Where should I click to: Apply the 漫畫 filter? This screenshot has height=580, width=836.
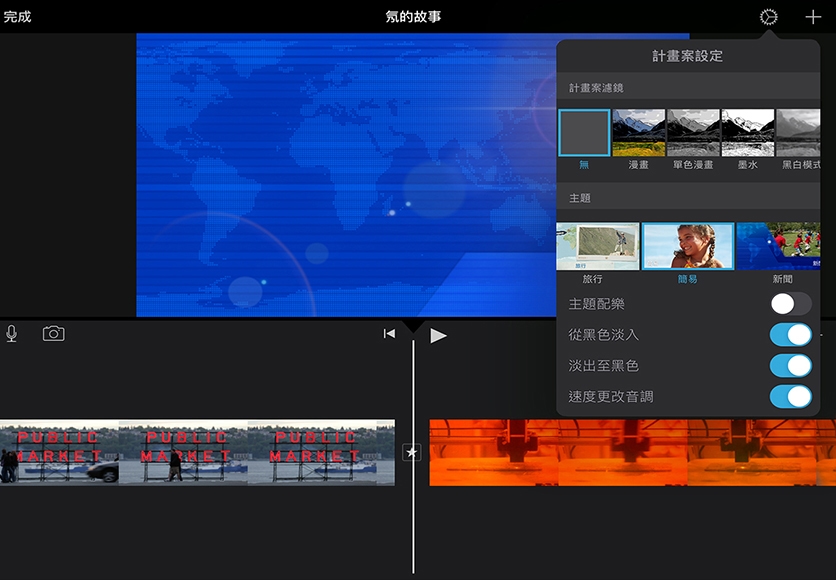coord(638,133)
